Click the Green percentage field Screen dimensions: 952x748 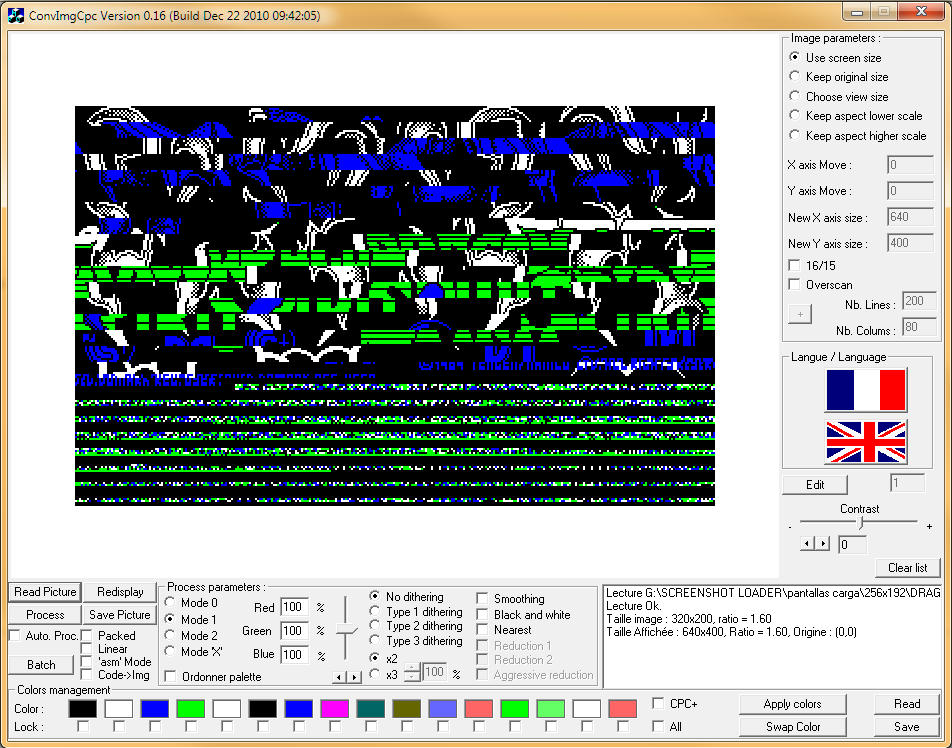coord(294,631)
